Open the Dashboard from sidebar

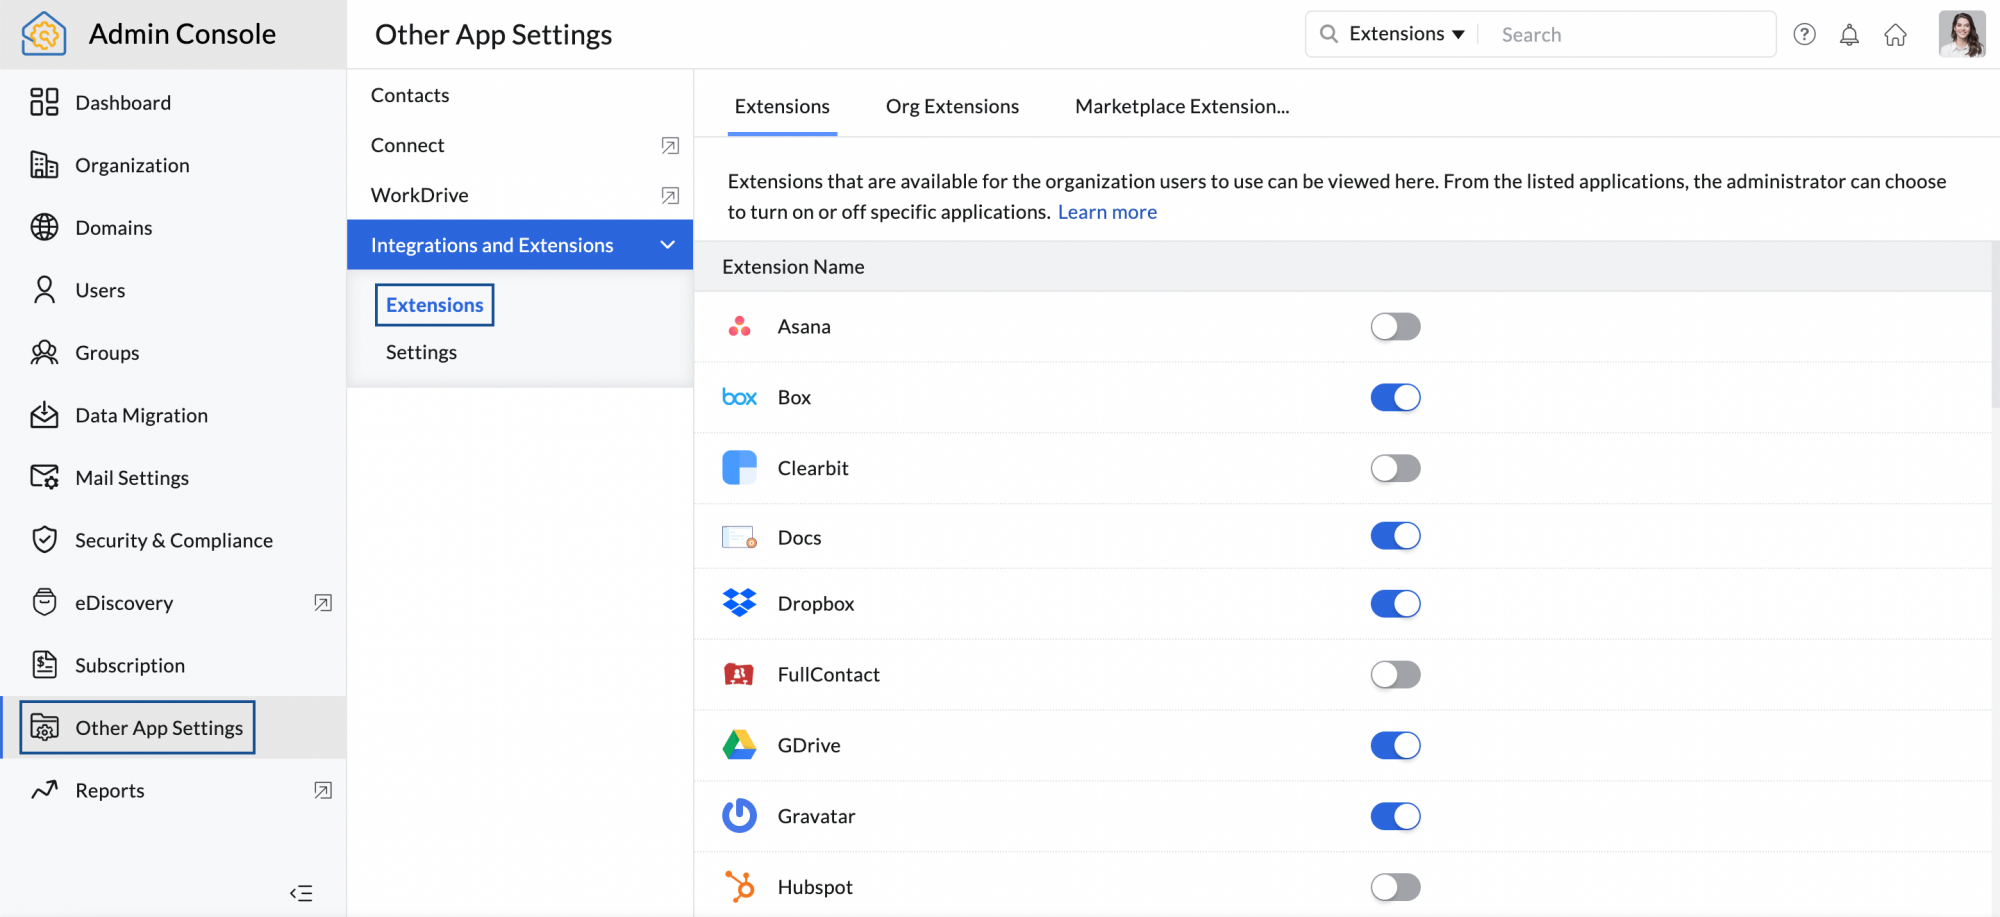click(x=122, y=102)
